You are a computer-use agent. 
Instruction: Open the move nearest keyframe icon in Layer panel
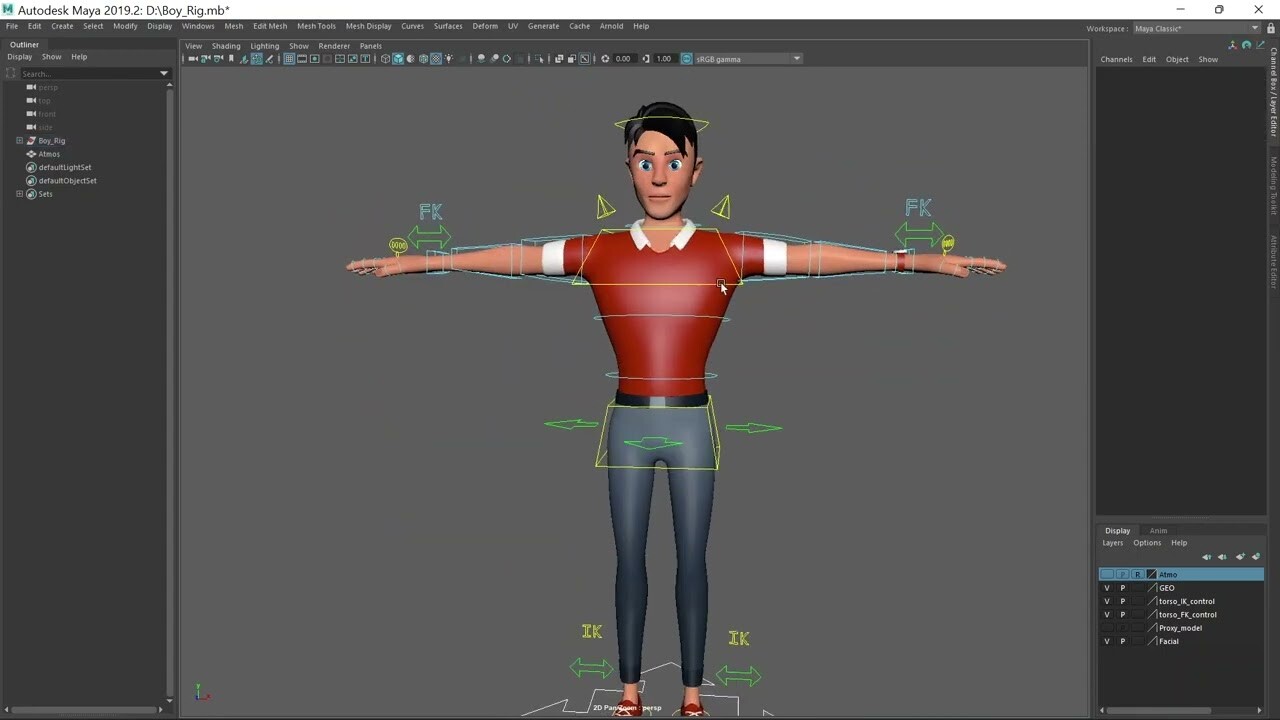(1207, 557)
